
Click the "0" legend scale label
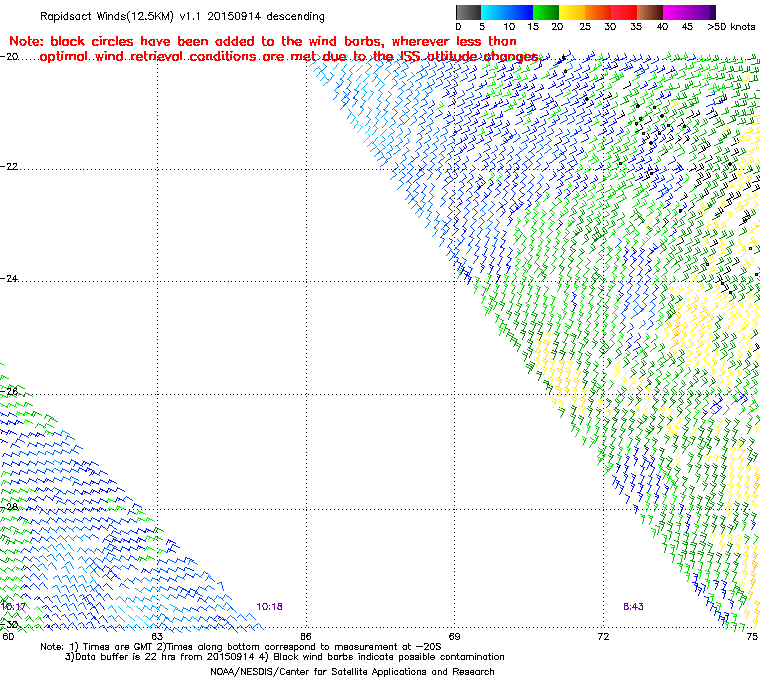pos(459,27)
